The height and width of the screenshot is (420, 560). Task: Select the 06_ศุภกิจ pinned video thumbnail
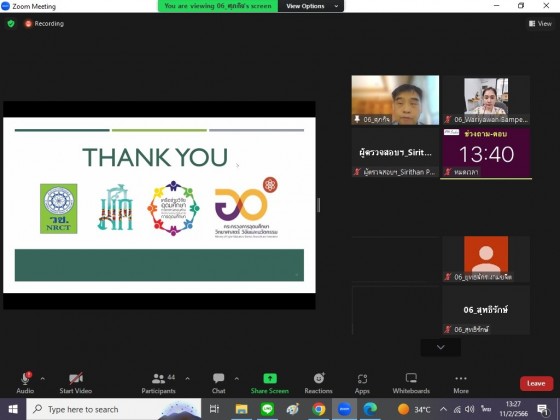click(x=395, y=100)
